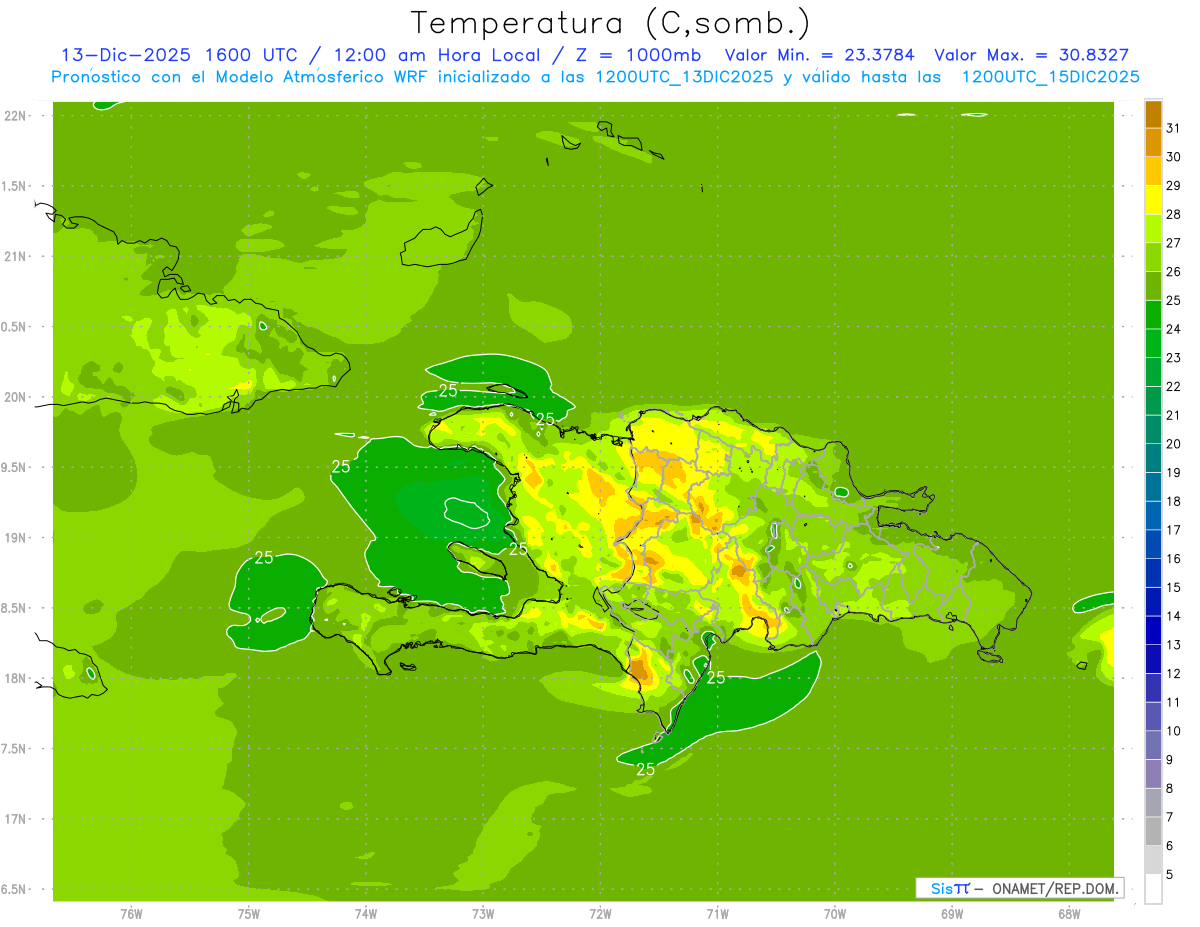Pick the purple legend swatch between 9 and 10
The width and height of the screenshot is (1200, 927).
click(x=1153, y=745)
